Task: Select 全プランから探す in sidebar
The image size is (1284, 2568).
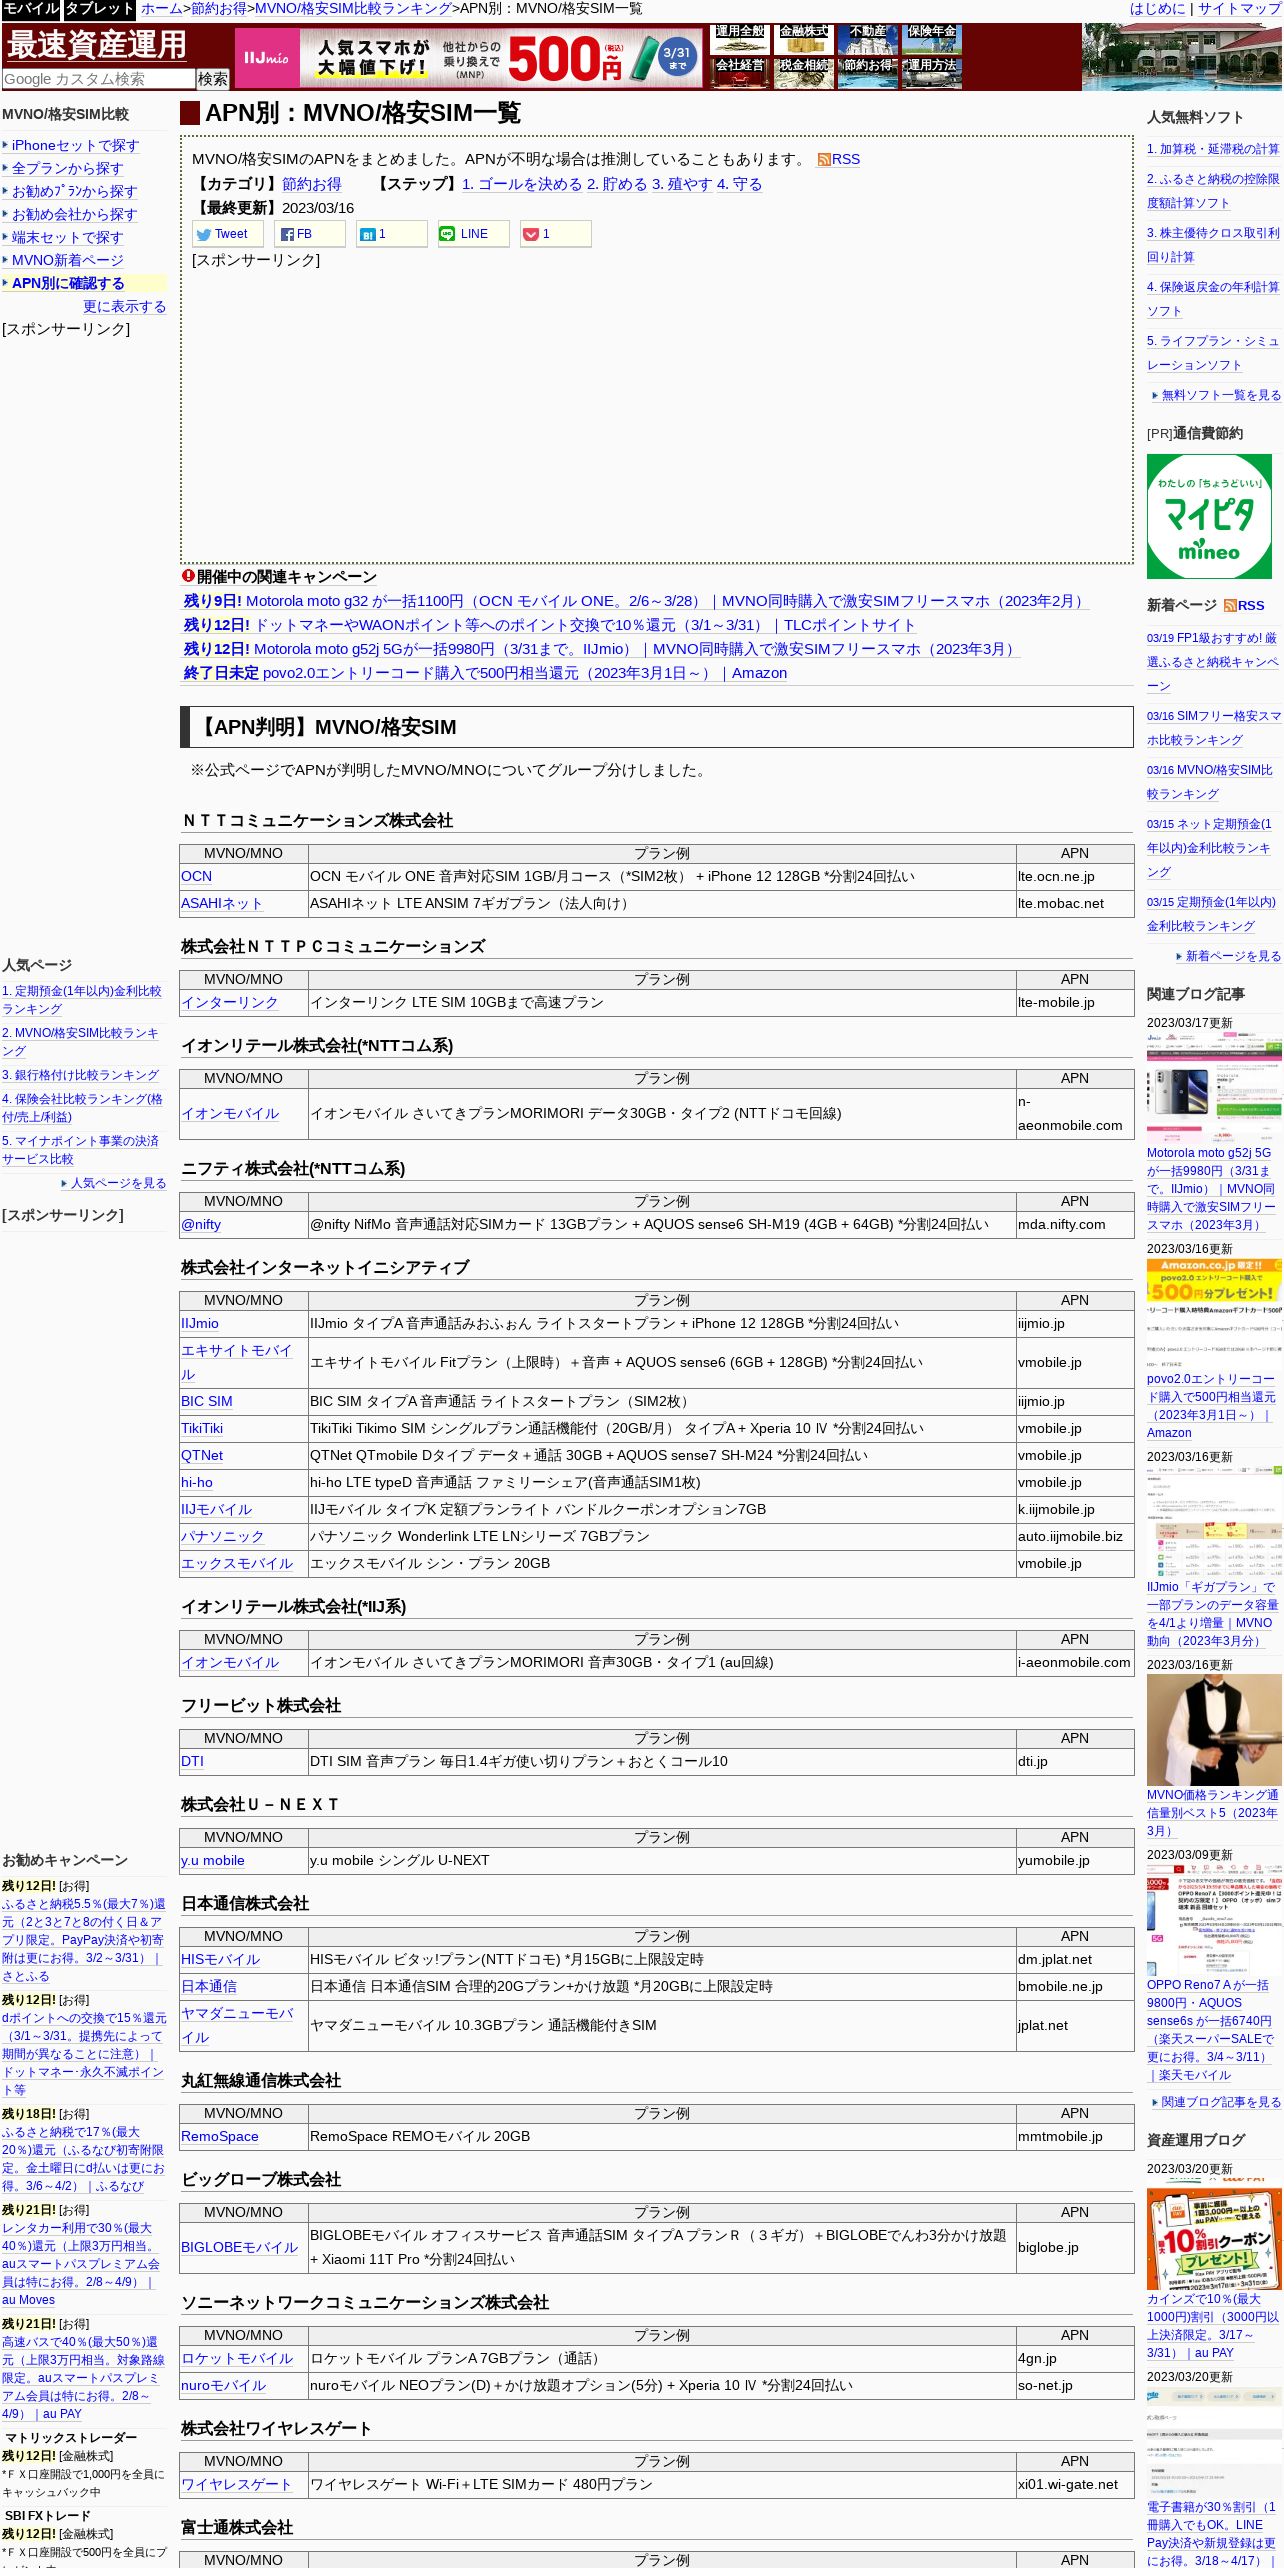Action: tap(67, 169)
